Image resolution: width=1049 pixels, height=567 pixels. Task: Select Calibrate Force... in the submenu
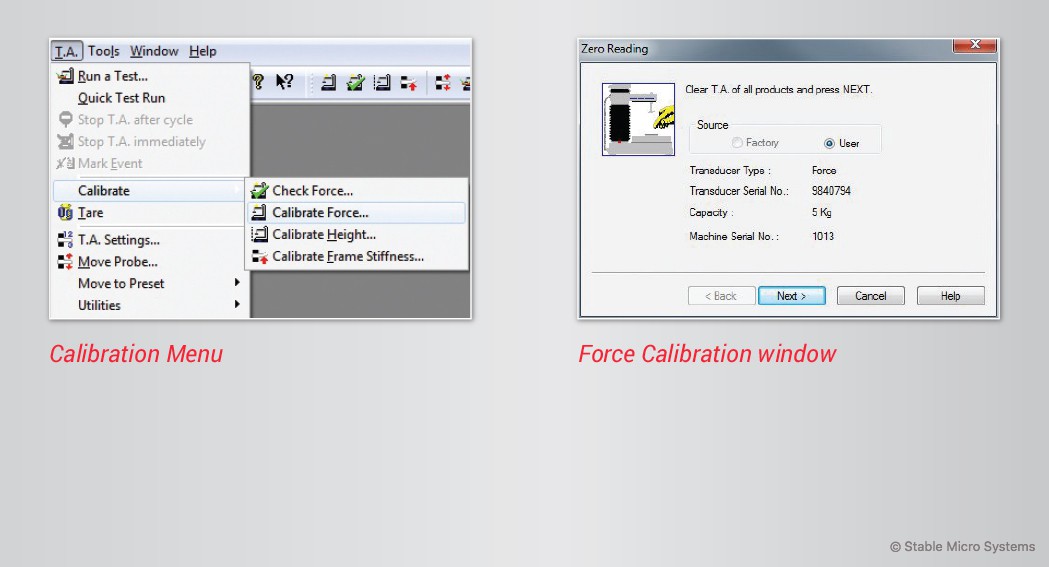[x=357, y=213]
